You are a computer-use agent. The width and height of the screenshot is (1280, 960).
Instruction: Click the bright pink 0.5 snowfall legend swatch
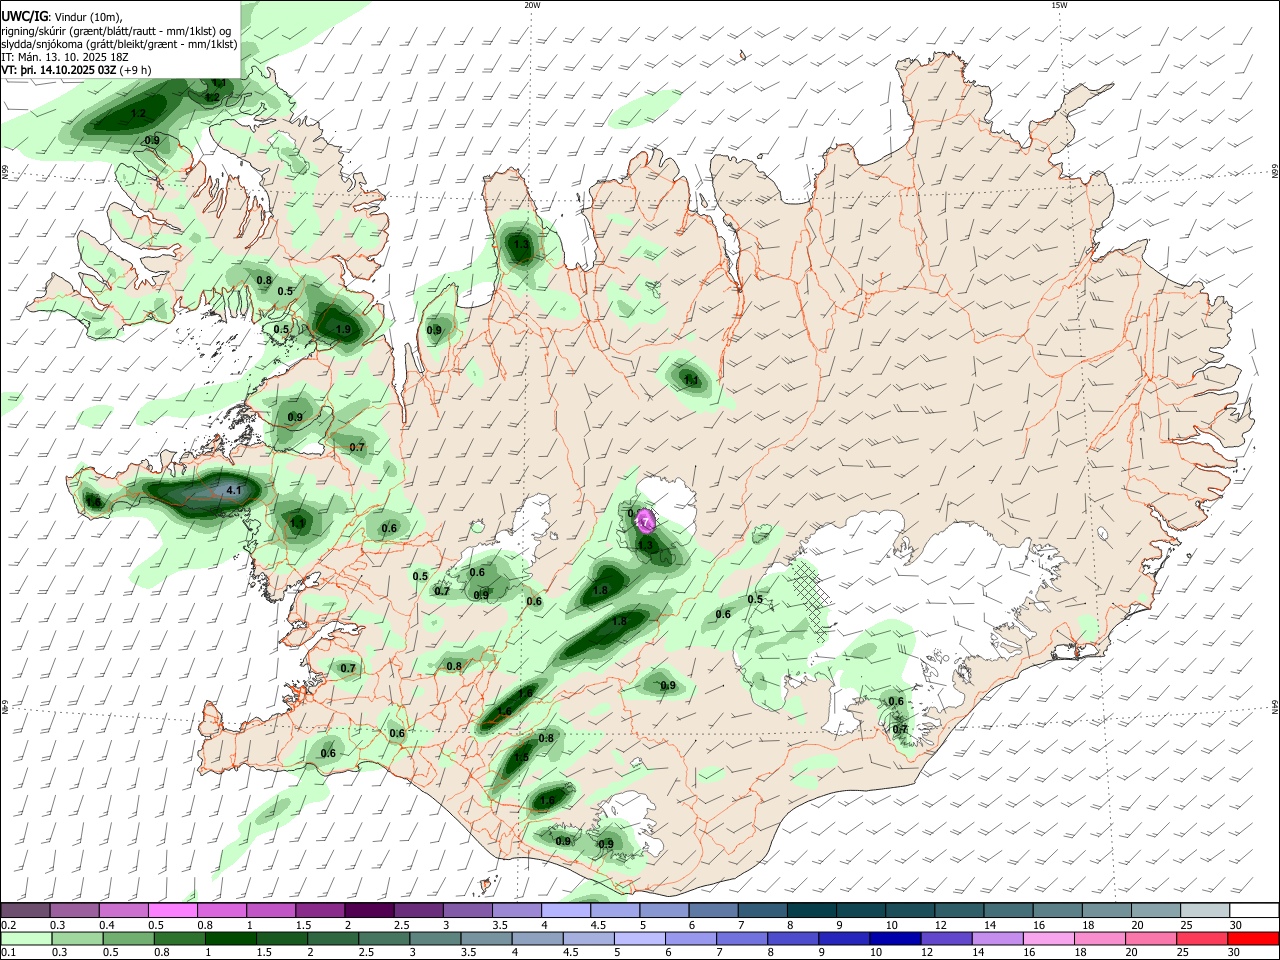click(x=173, y=910)
